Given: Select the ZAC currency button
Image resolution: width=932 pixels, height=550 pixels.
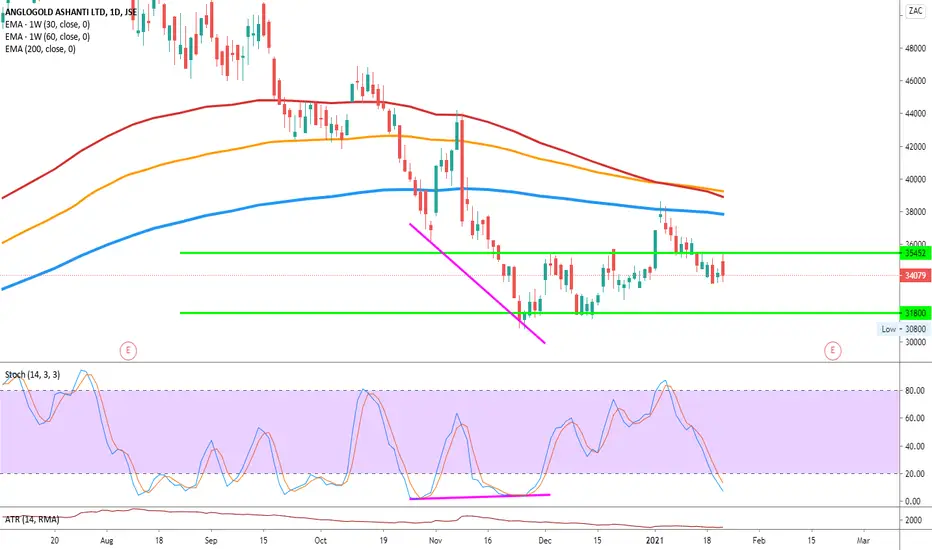Looking at the screenshot, I should 915,11.
